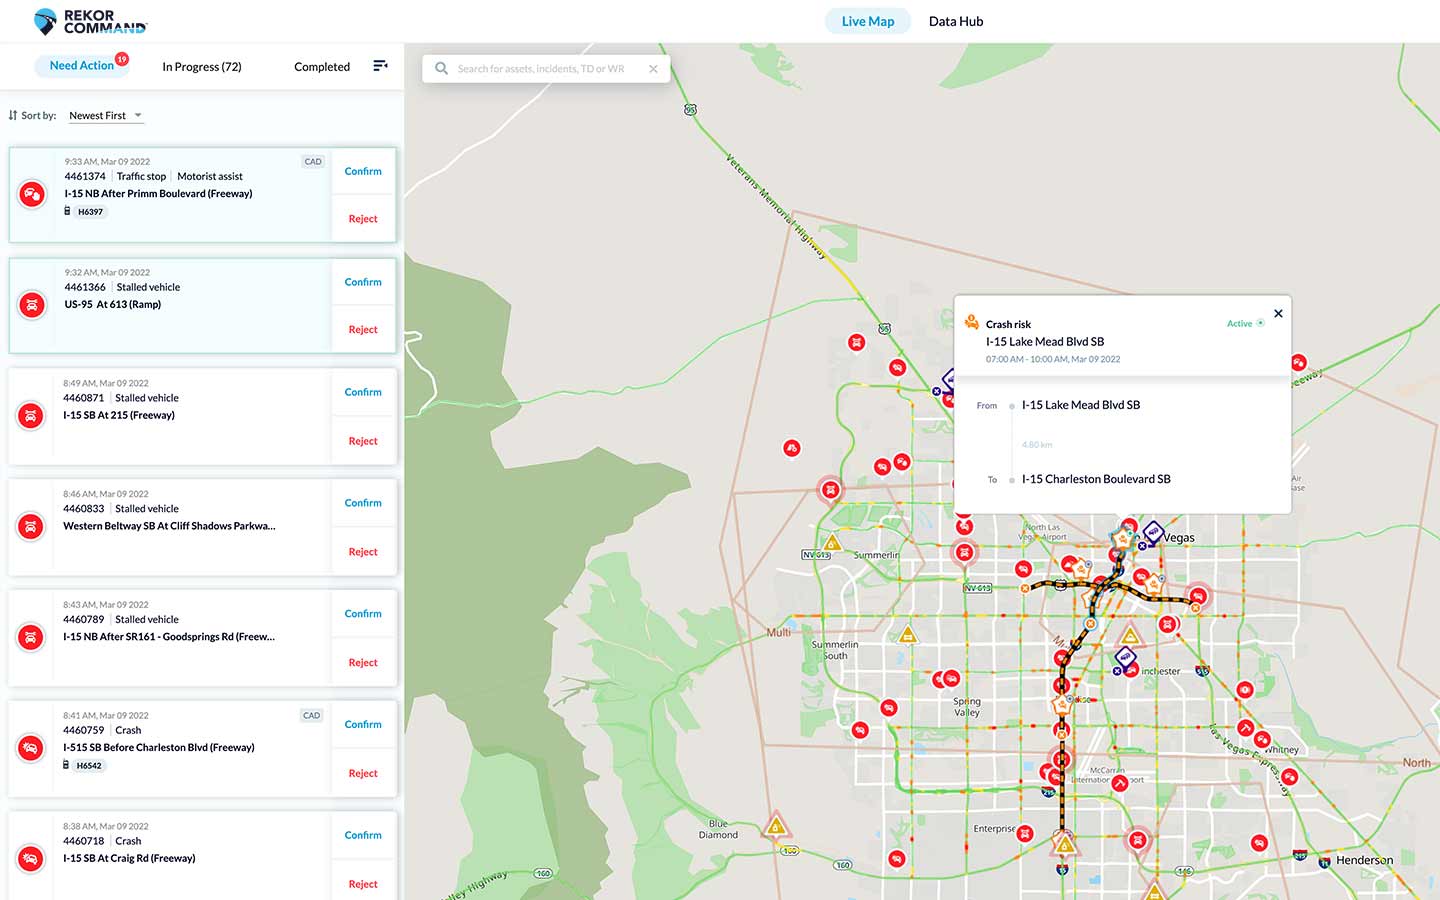Click the purple diamond marker near Winchester

click(1125, 657)
